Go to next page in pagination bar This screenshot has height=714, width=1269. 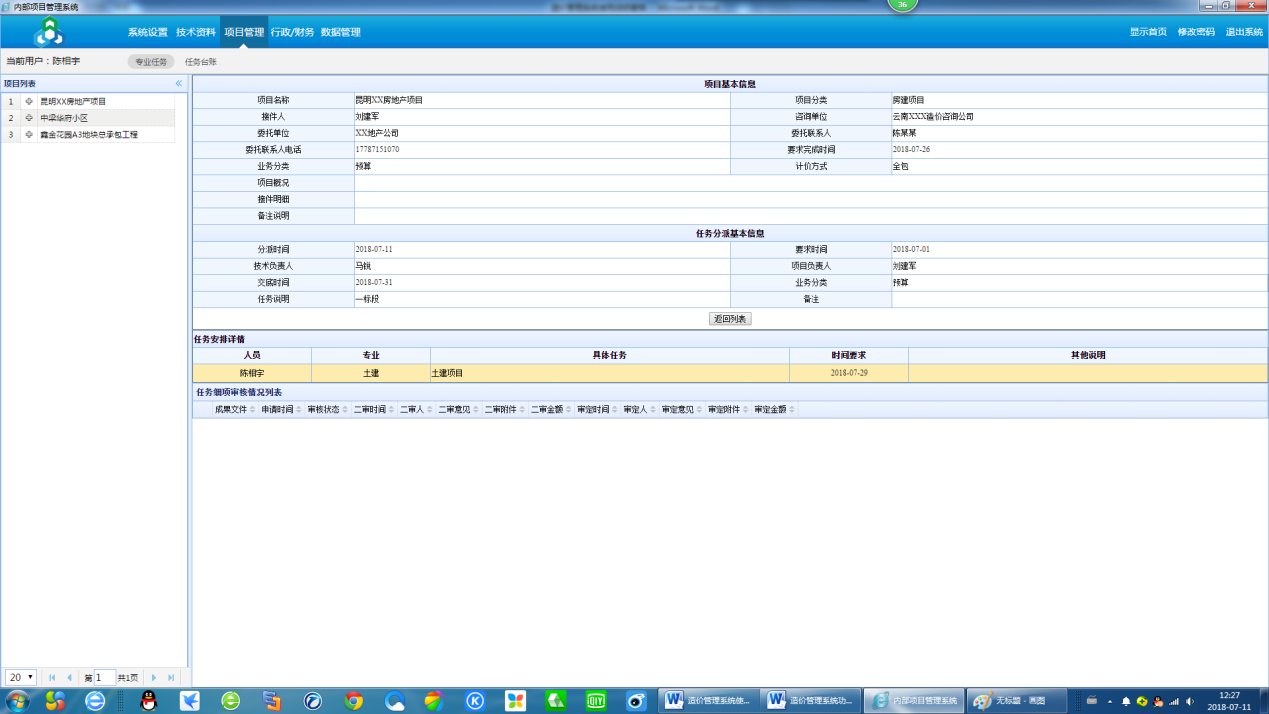click(x=153, y=678)
